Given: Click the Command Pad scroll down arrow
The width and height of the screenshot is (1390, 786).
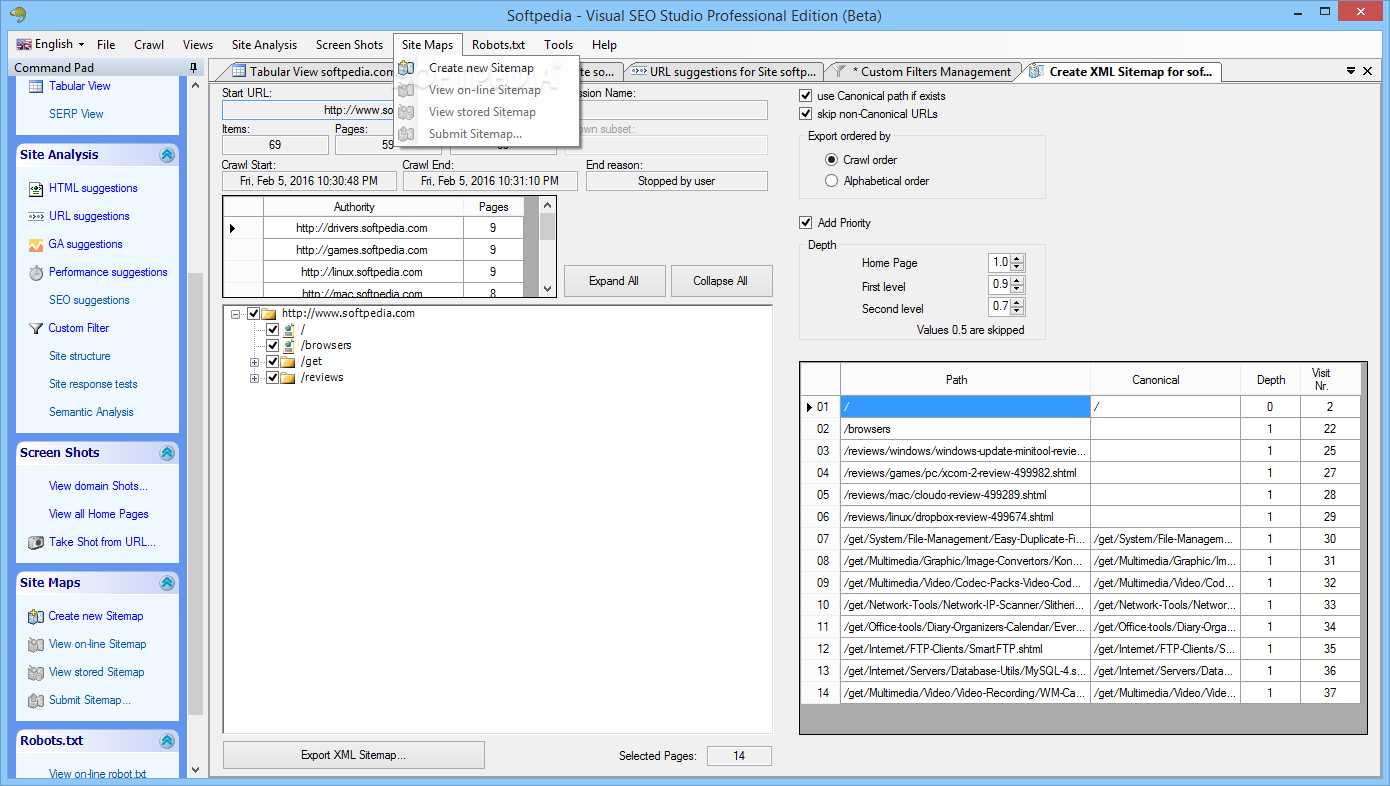Looking at the screenshot, I should tap(194, 770).
